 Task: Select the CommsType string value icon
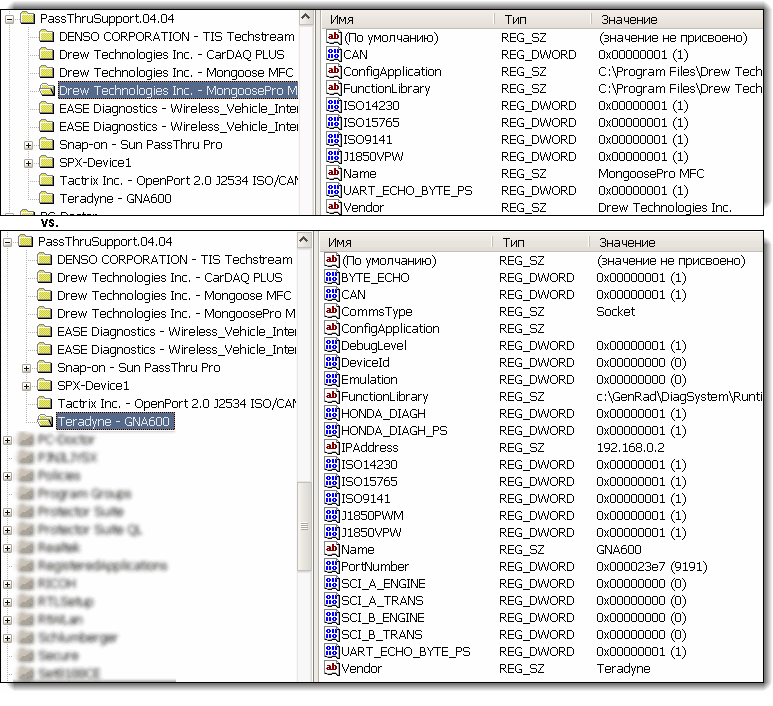332,312
